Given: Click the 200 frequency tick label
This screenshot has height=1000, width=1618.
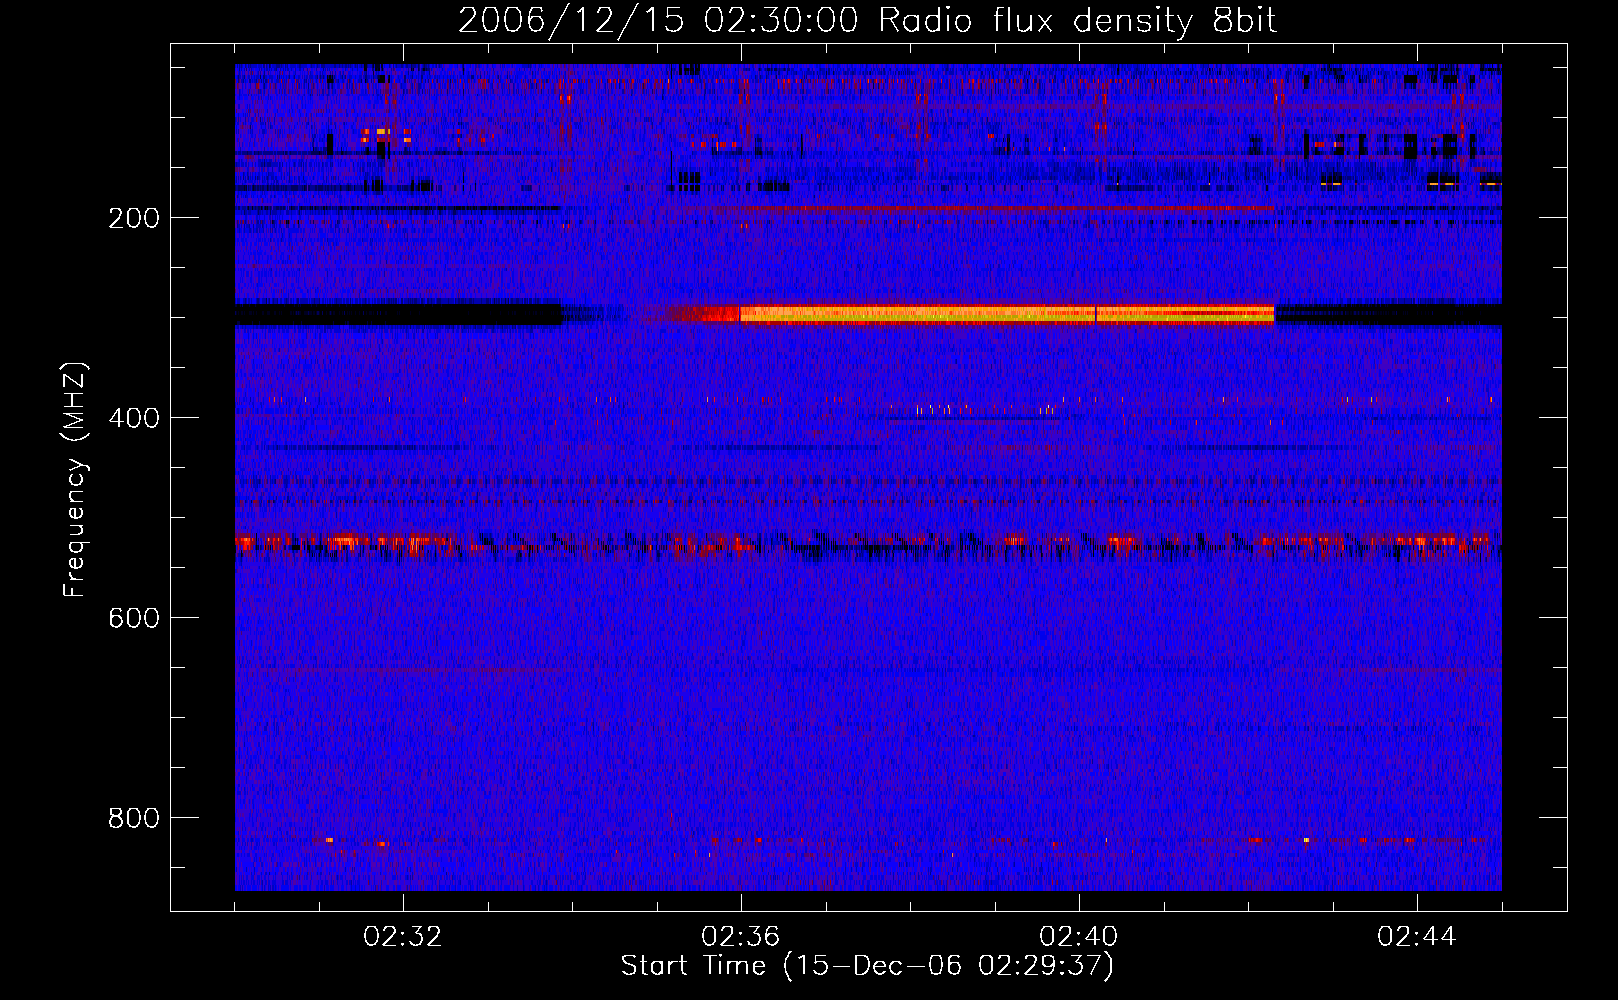Looking at the screenshot, I should coord(134,218).
